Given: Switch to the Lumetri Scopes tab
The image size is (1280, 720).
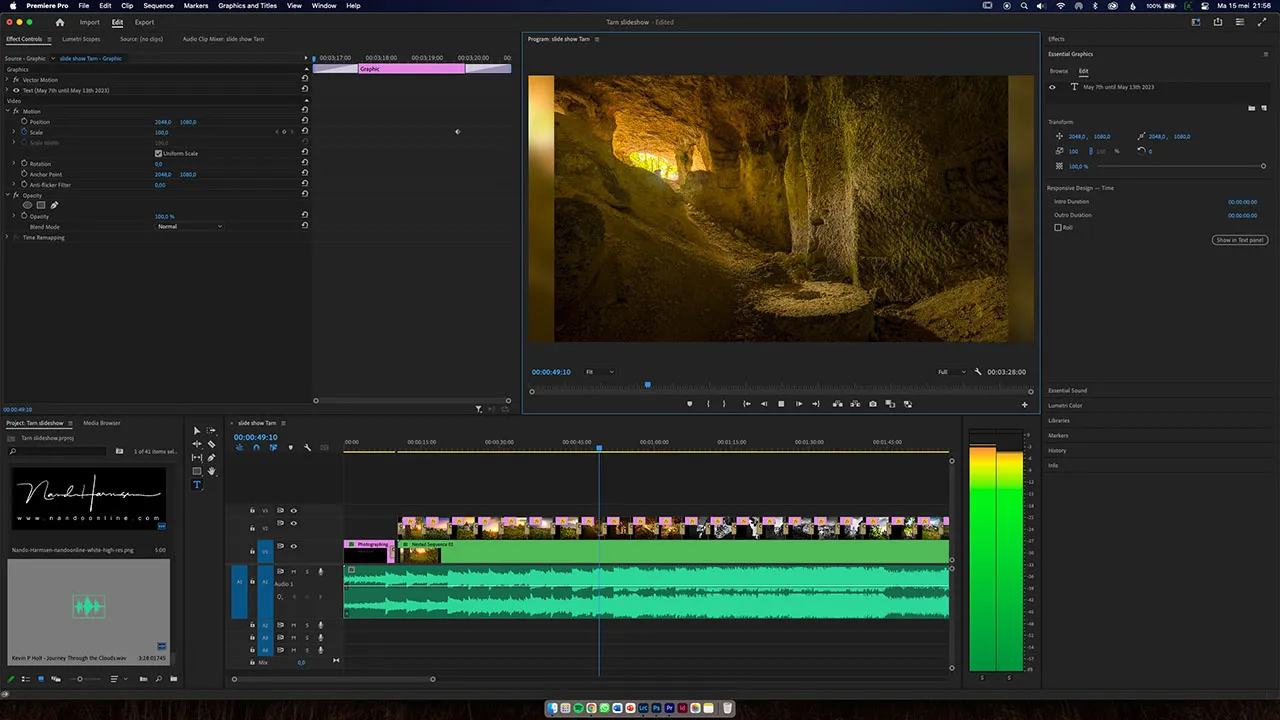Looking at the screenshot, I should click(81, 39).
